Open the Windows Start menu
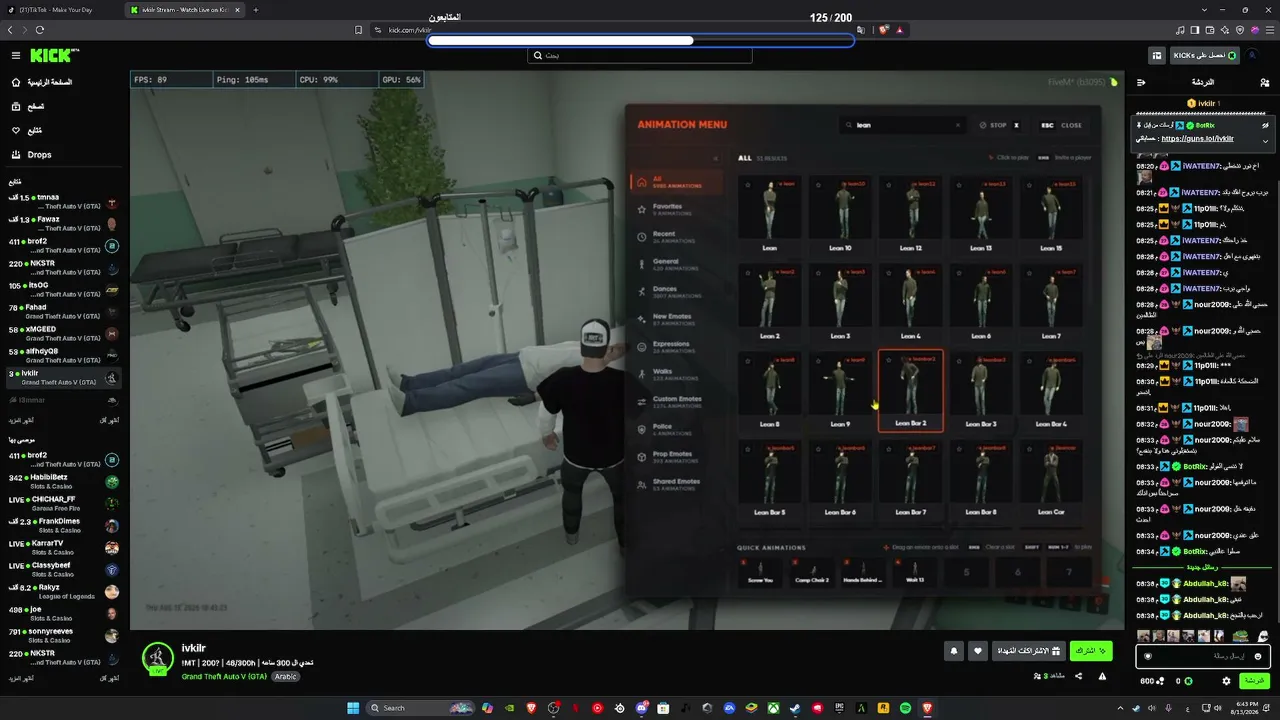 [x=353, y=708]
